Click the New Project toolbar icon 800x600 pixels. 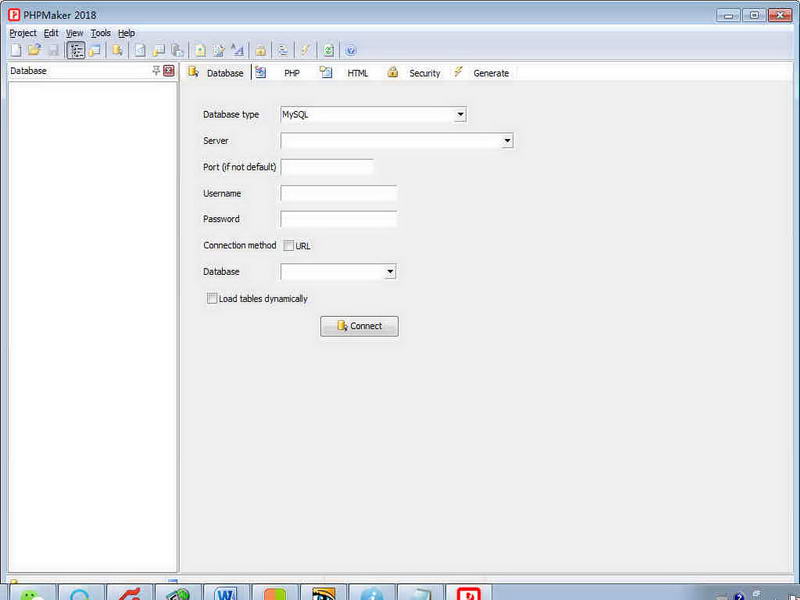coord(16,50)
